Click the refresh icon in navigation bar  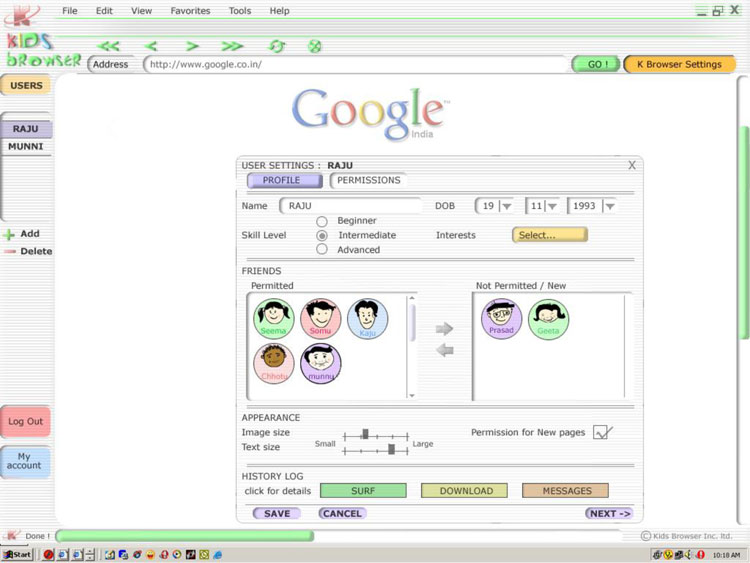coord(277,46)
